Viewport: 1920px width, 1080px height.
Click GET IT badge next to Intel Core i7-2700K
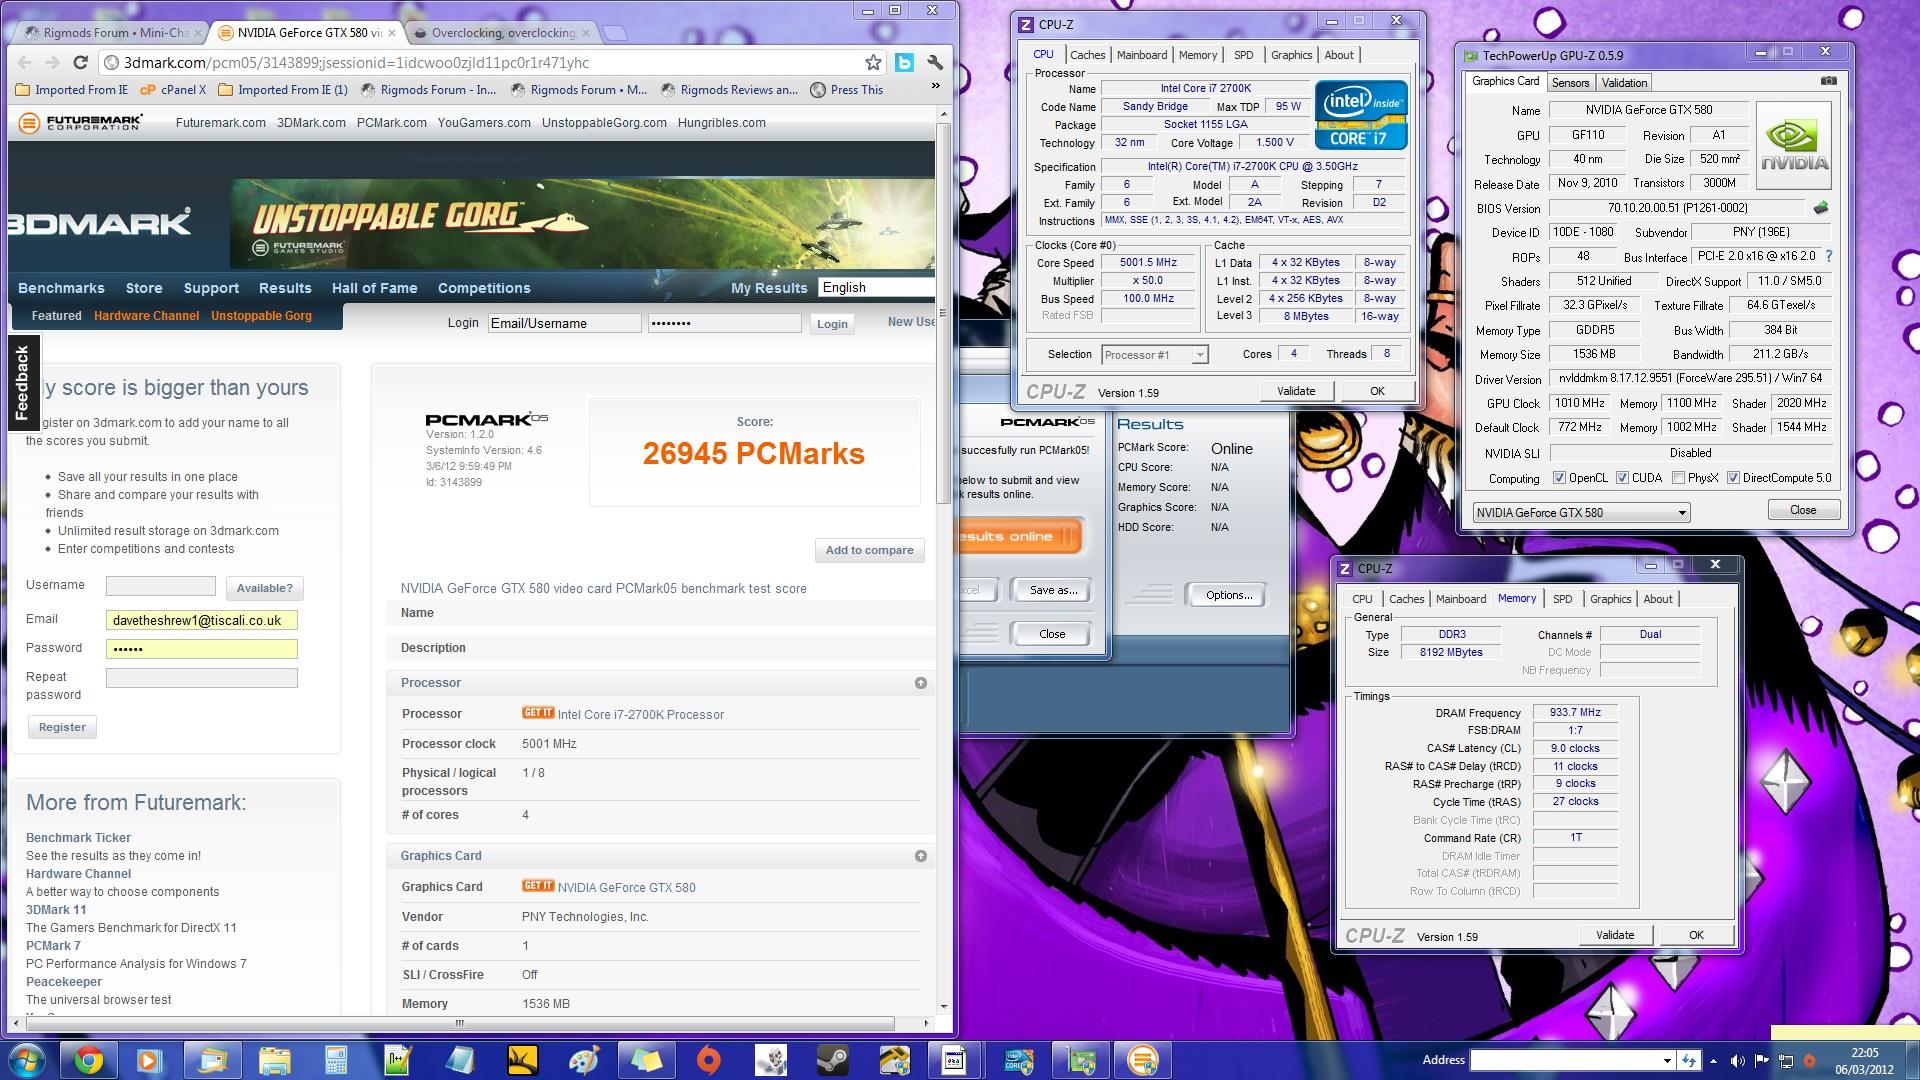(x=537, y=713)
